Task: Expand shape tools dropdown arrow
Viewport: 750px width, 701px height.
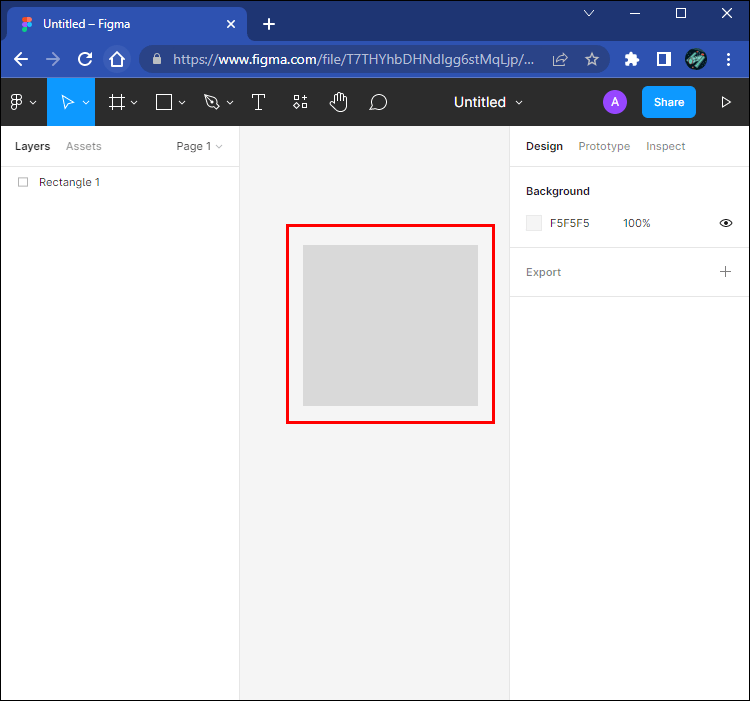Action: tap(183, 103)
